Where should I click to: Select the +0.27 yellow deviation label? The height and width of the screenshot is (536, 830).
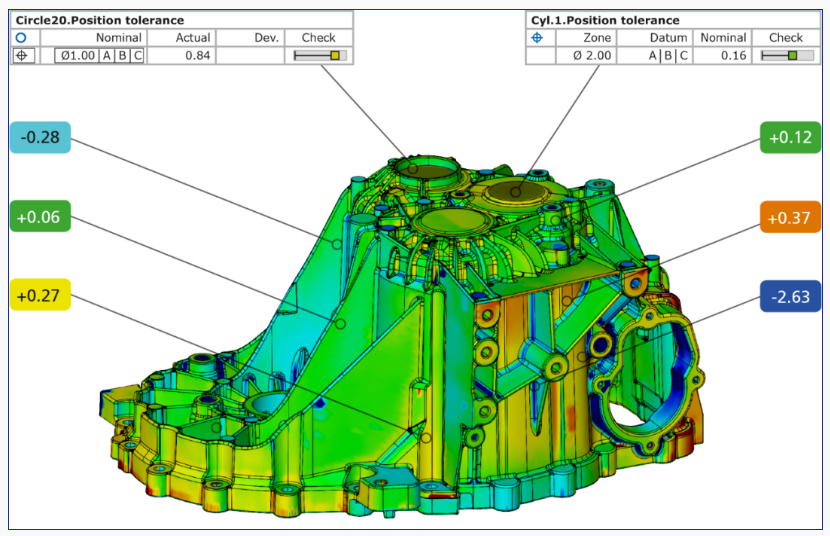(40, 295)
